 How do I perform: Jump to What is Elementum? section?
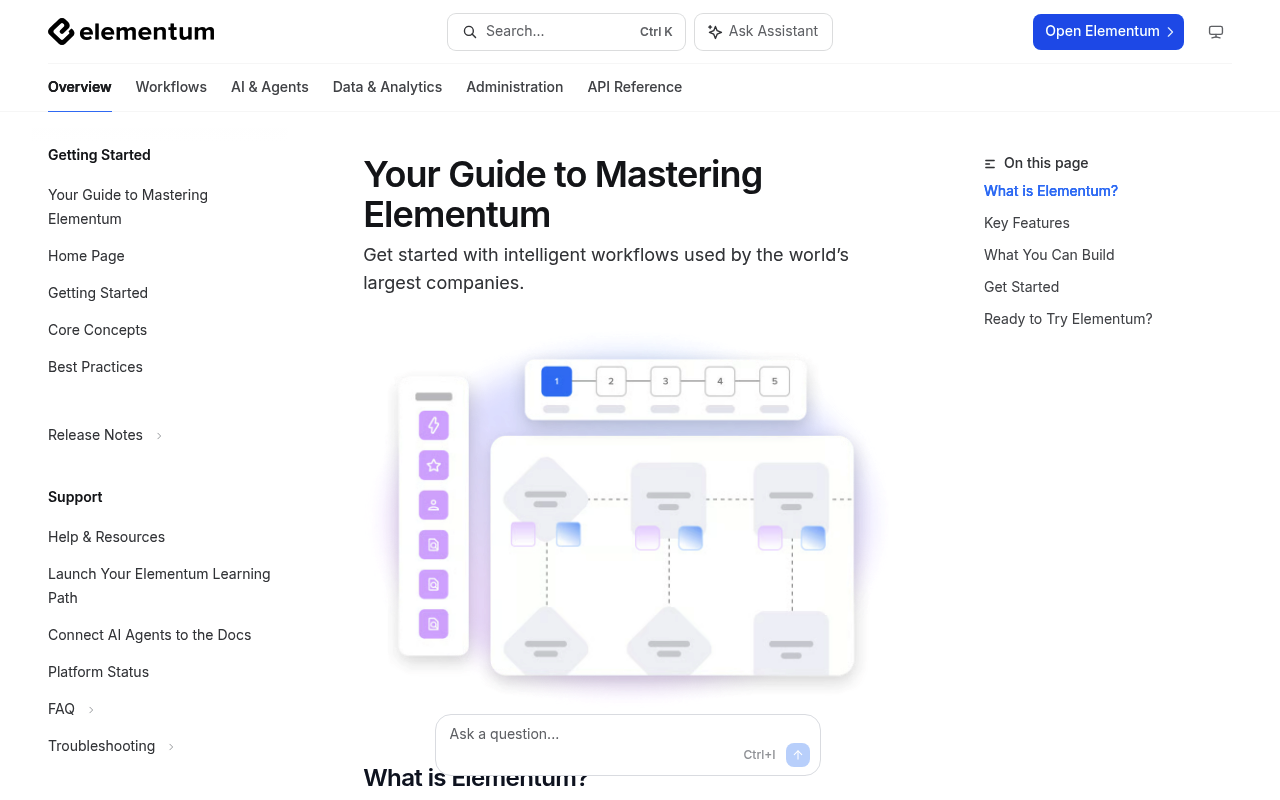click(x=1051, y=191)
